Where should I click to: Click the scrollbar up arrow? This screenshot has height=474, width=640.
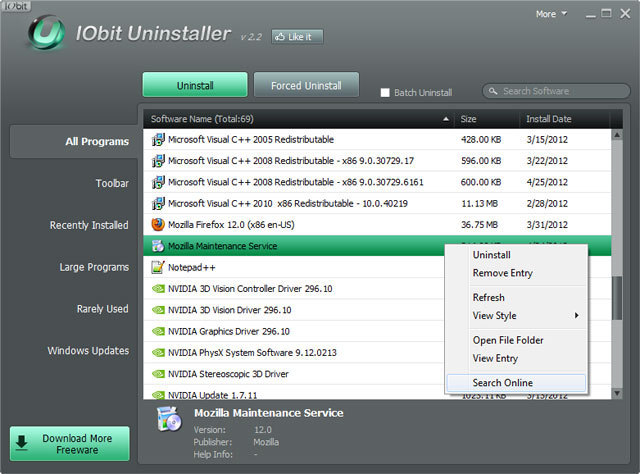617,135
